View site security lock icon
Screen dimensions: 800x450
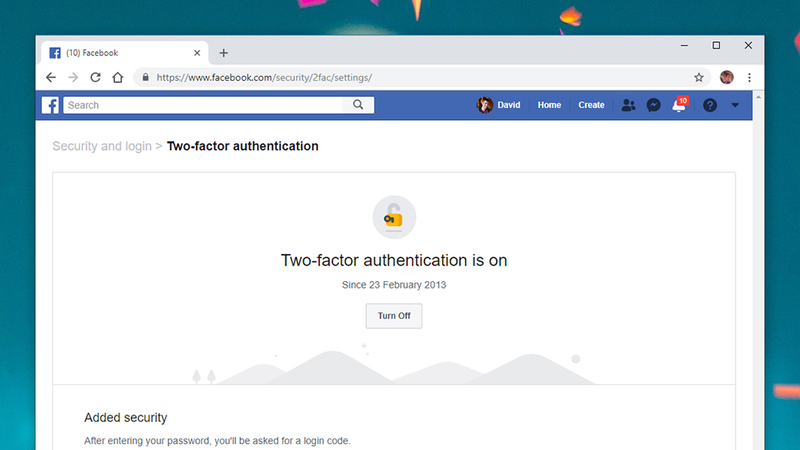(145, 78)
